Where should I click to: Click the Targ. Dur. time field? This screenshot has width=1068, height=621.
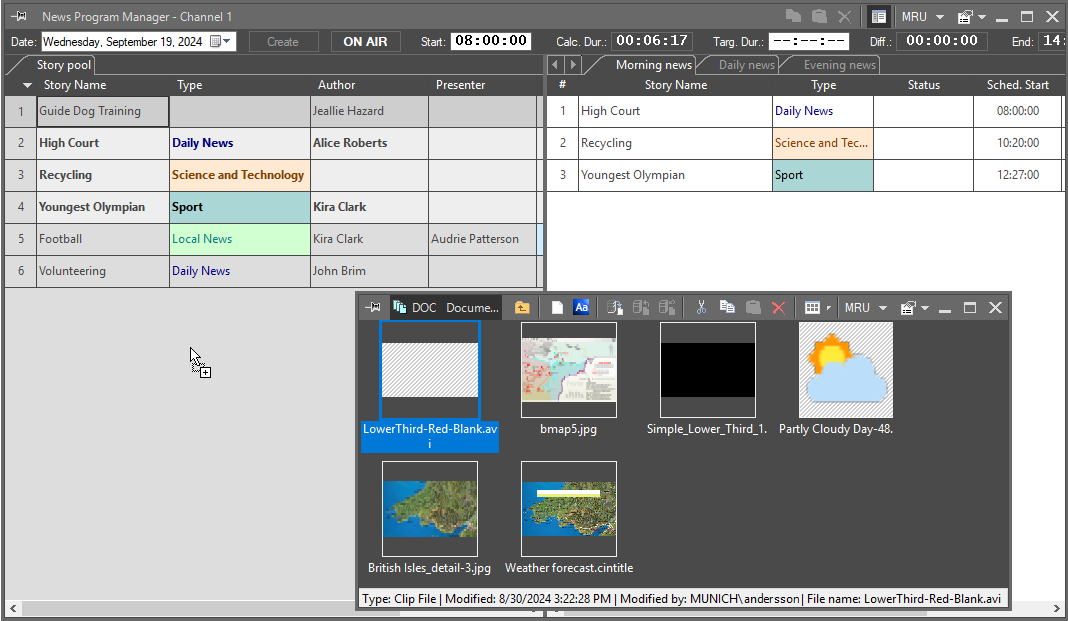click(809, 41)
